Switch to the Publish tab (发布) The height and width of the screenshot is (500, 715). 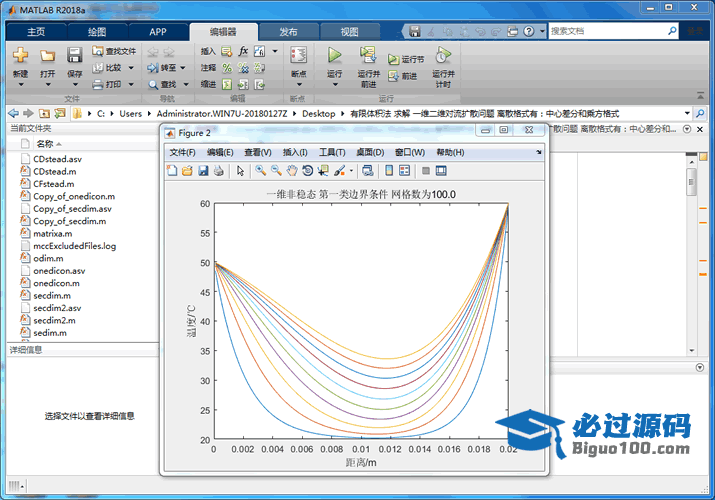[288, 32]
